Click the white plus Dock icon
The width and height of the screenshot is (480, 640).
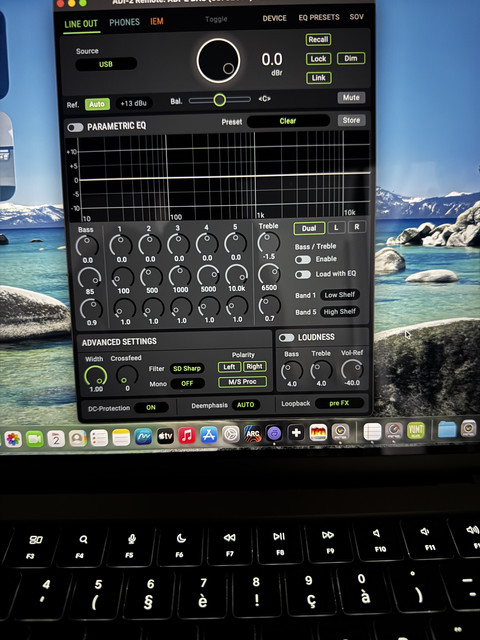pos(296,433)
